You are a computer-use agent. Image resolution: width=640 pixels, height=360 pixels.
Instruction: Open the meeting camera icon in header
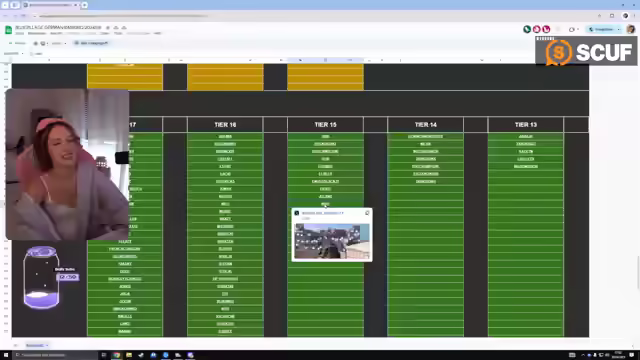coord(573,29)
